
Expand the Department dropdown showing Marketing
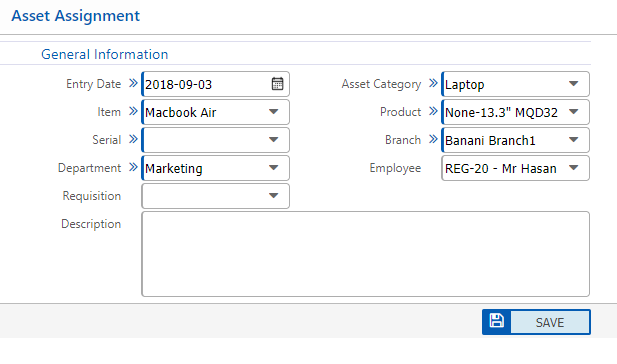click(216, 168)
